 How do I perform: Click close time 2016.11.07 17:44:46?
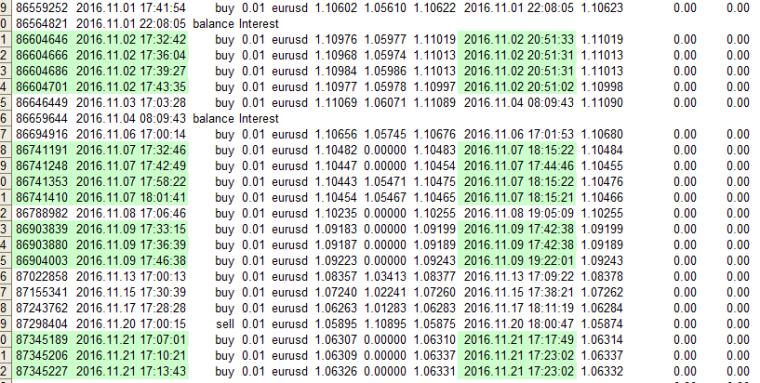[519, 166]
